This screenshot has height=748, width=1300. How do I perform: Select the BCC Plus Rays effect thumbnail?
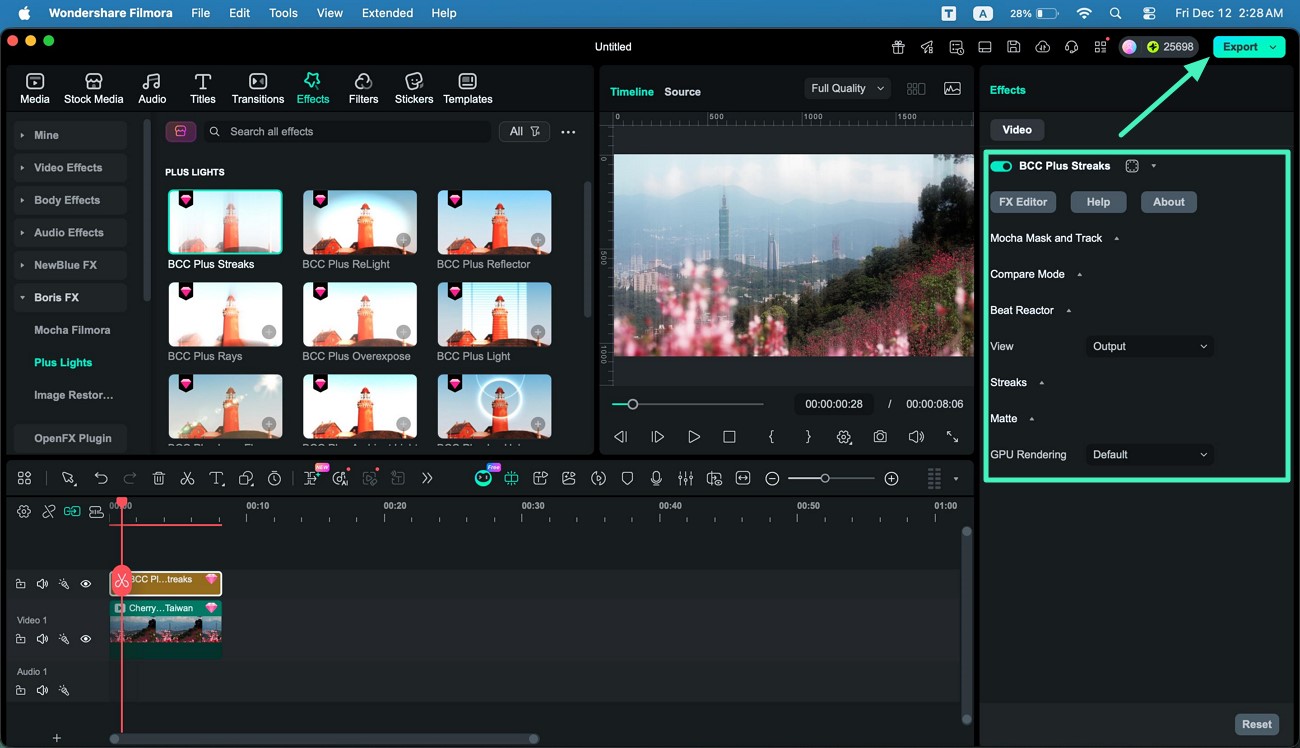(225, 315)
